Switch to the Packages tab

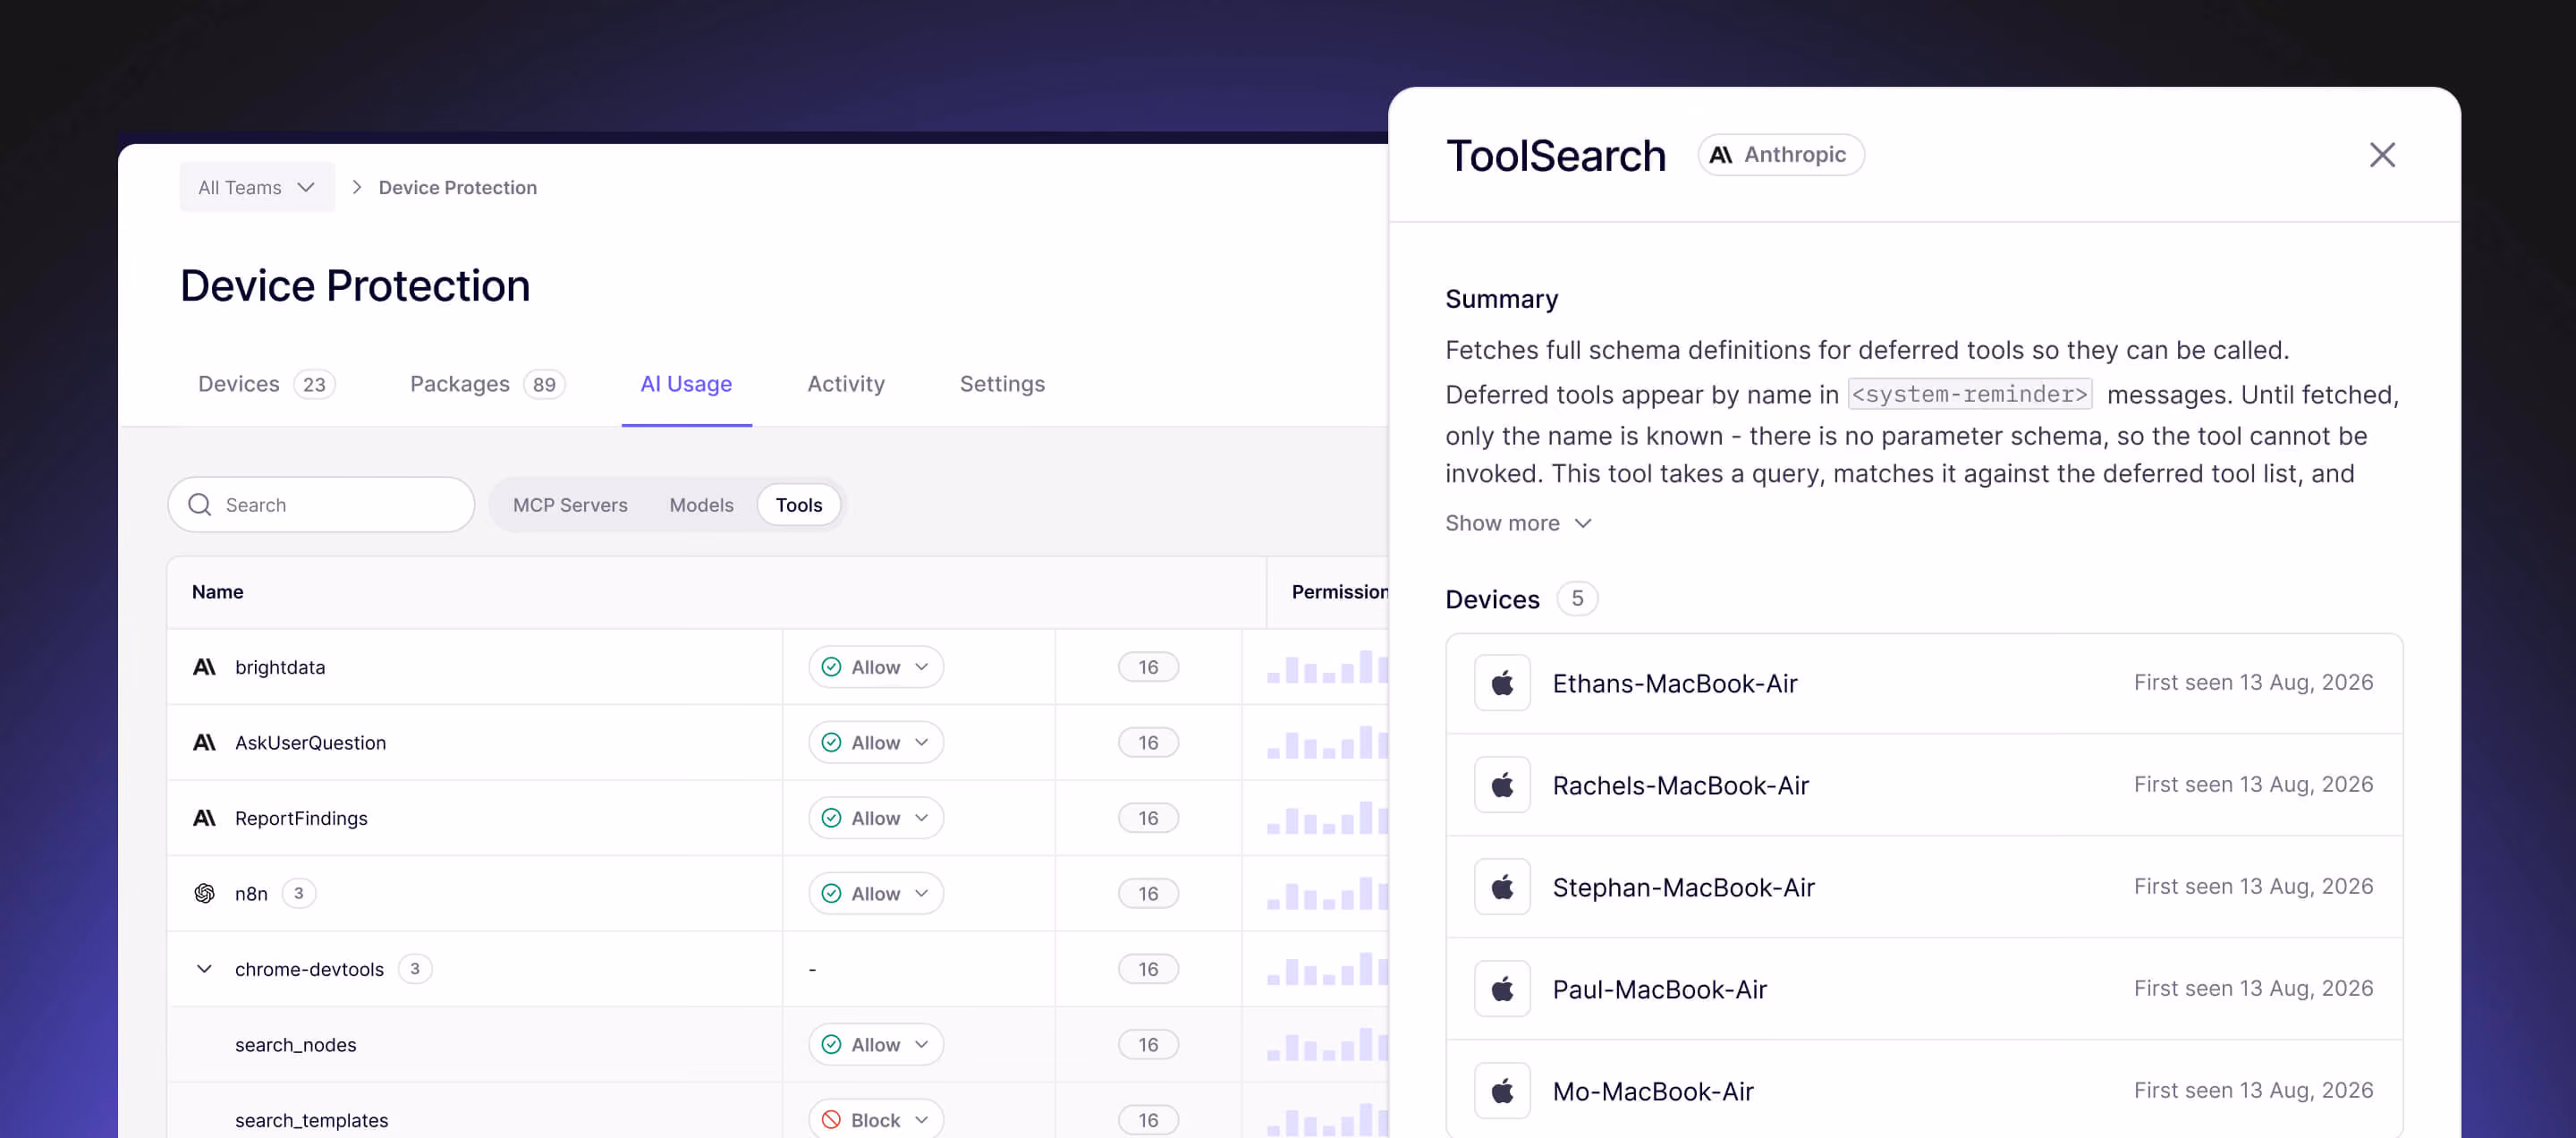(487, 384)
